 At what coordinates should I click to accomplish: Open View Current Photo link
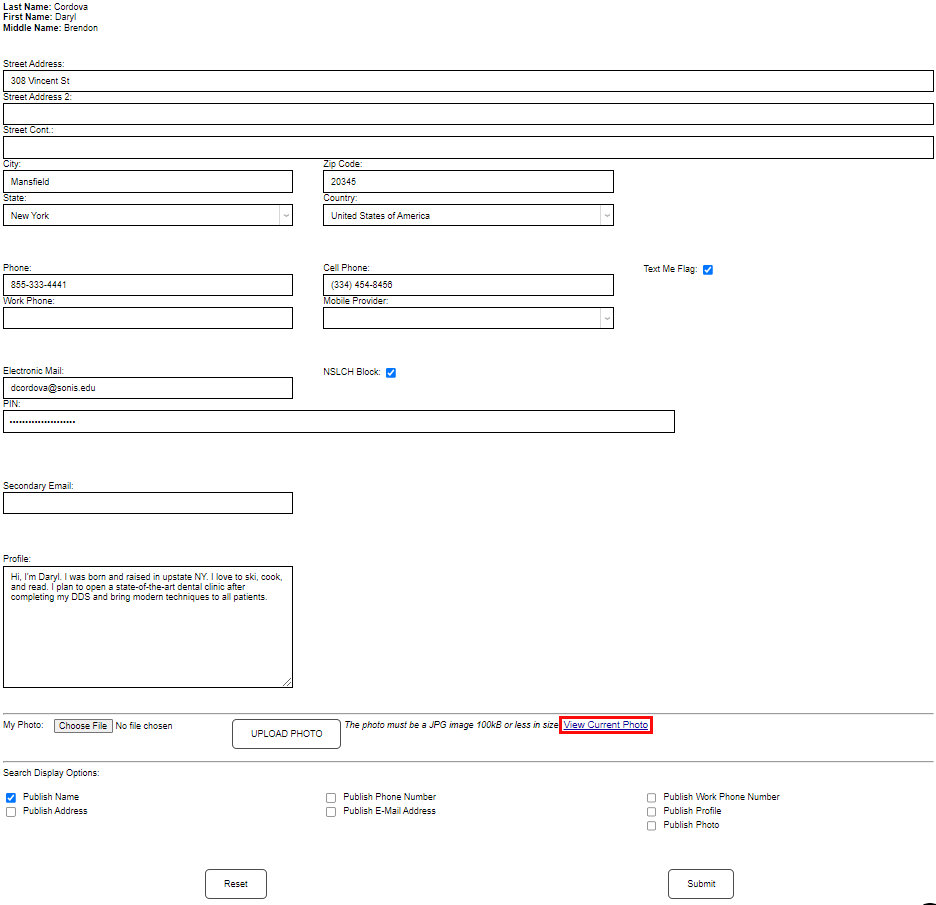(605, 725)
